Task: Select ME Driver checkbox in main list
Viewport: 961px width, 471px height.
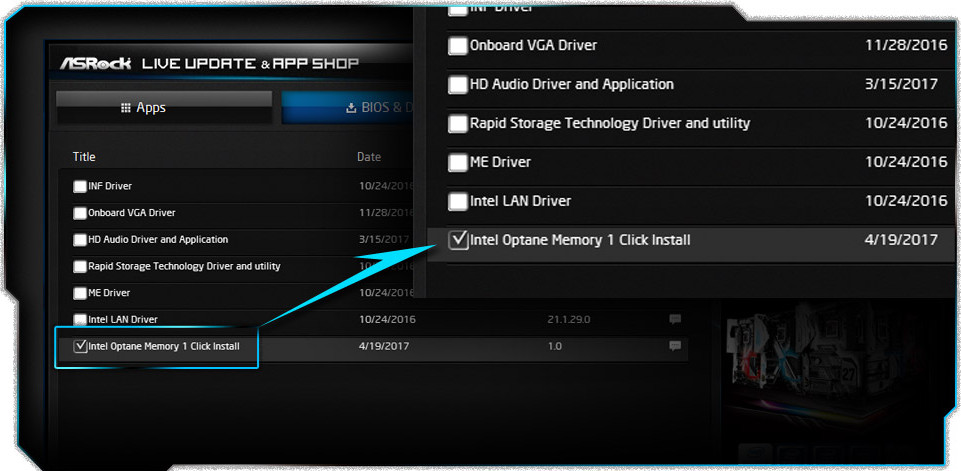Action: (80, 293)
